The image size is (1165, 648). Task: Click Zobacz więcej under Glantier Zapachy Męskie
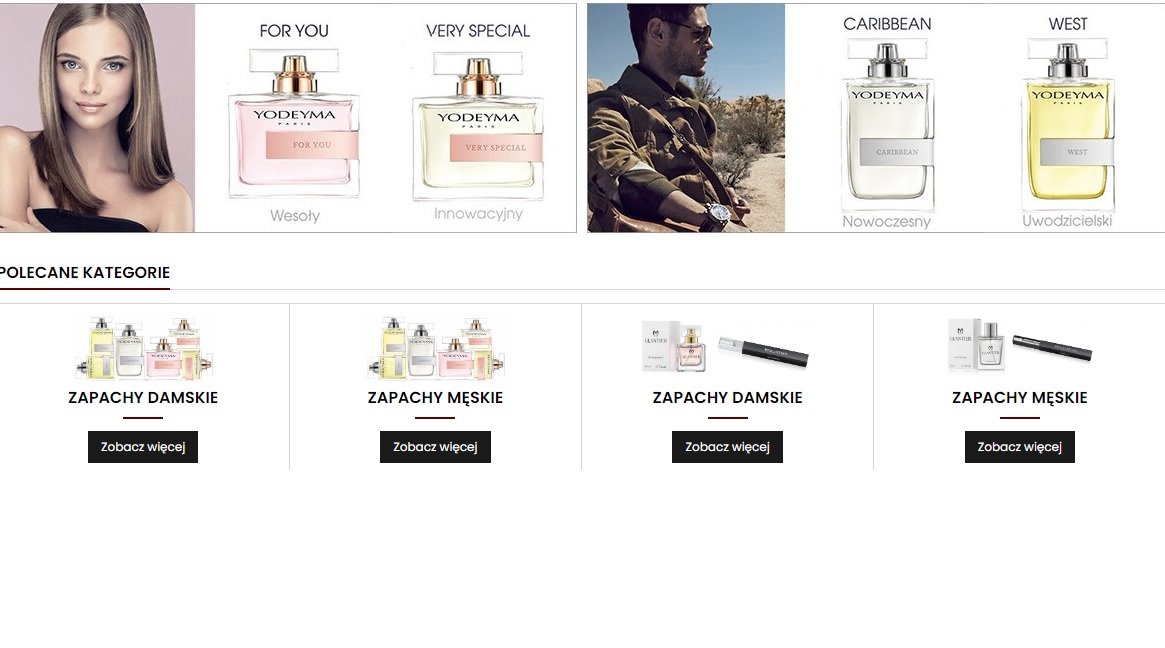click(x=1019, y=447)
